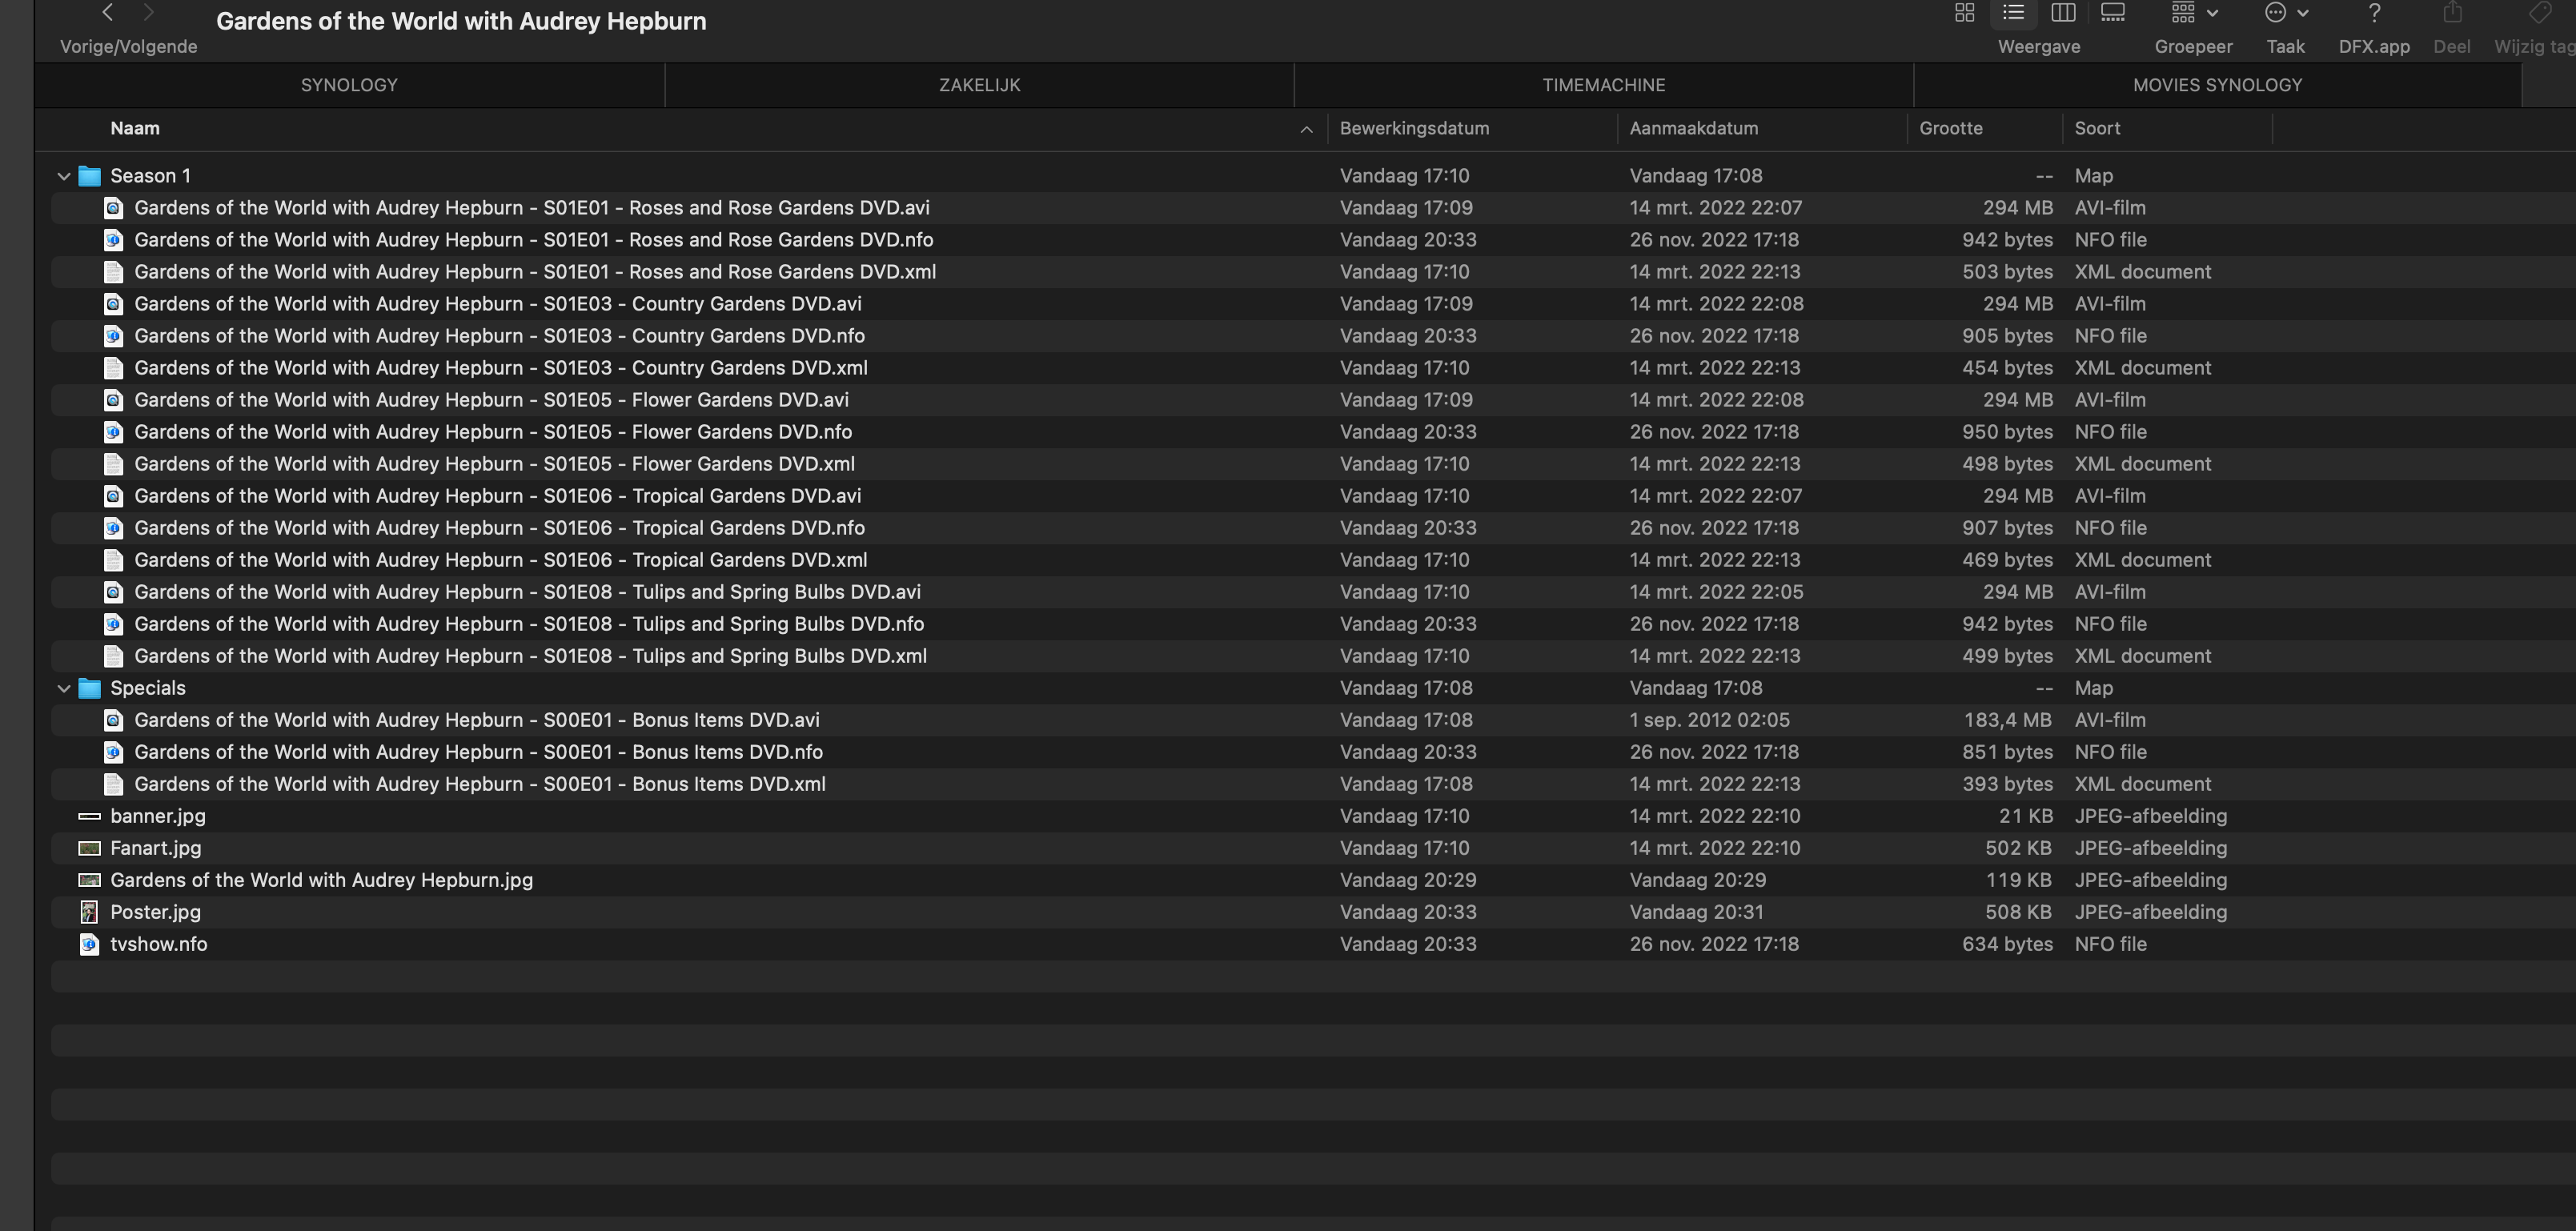Collapse the Season 1 folder
The image size is (2576, 1231).
64,176
